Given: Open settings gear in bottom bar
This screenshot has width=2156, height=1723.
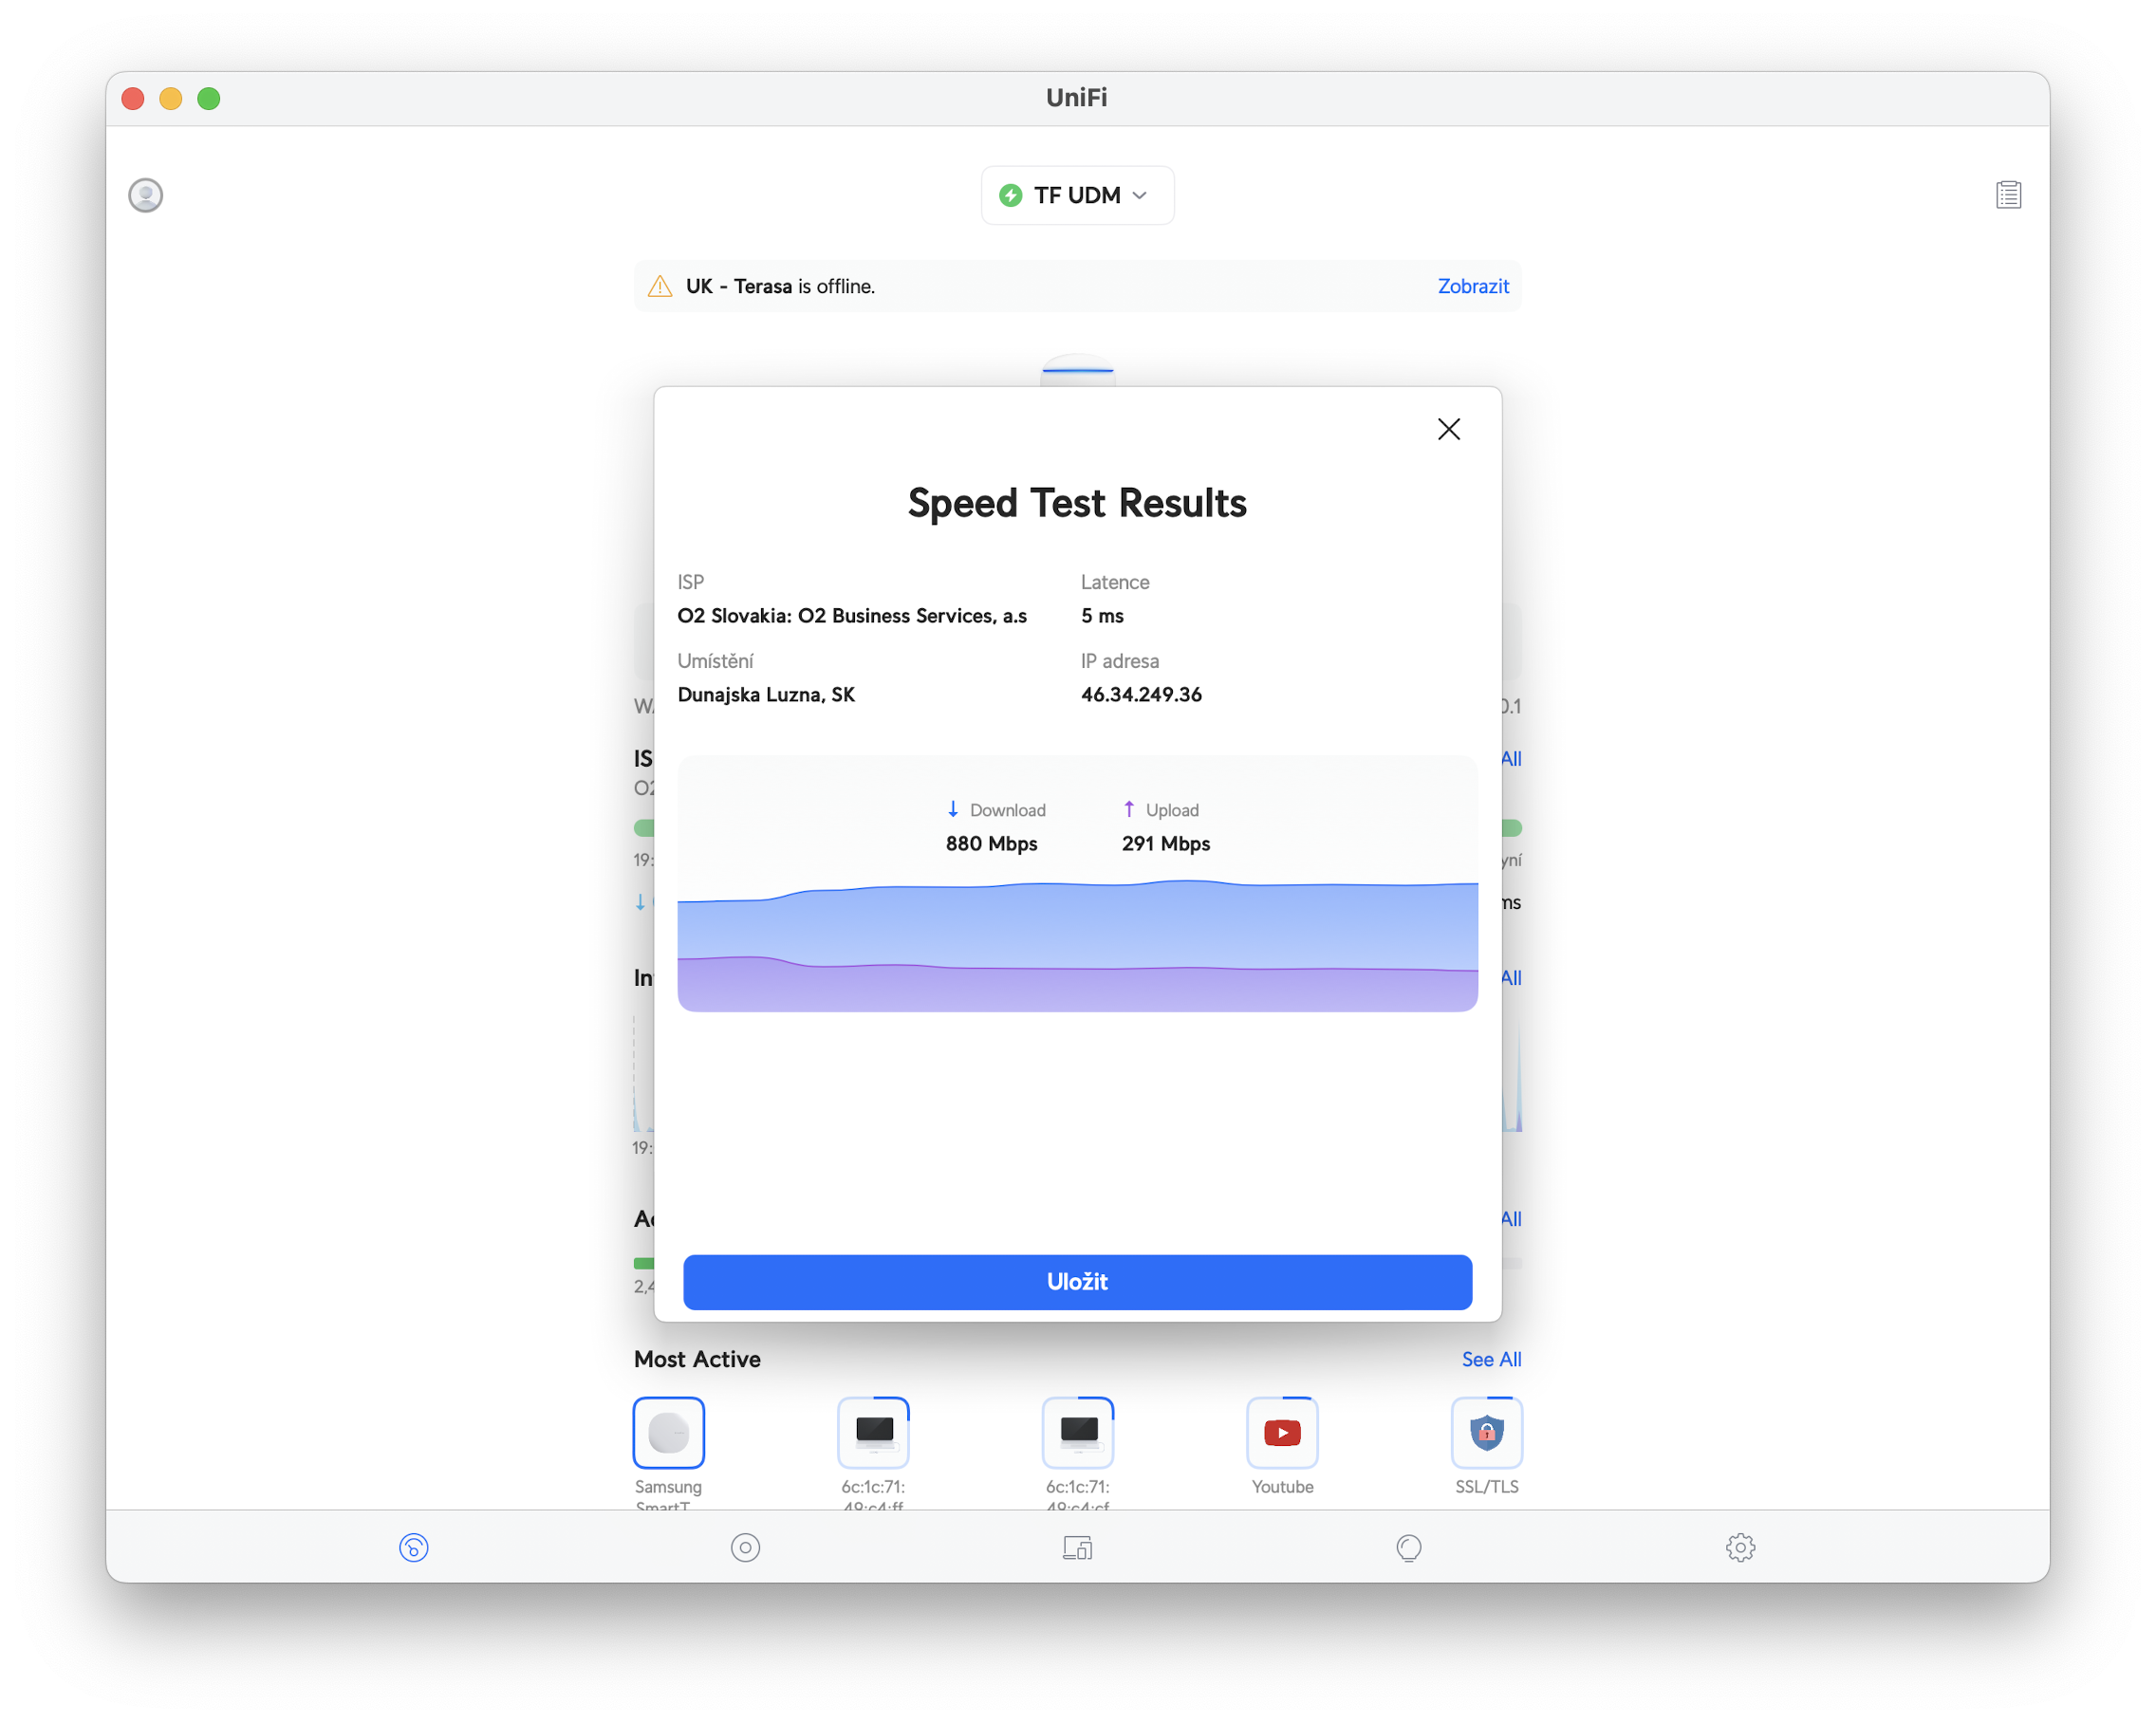Looking at the screenshot, I should [x=1740, y=1547].
